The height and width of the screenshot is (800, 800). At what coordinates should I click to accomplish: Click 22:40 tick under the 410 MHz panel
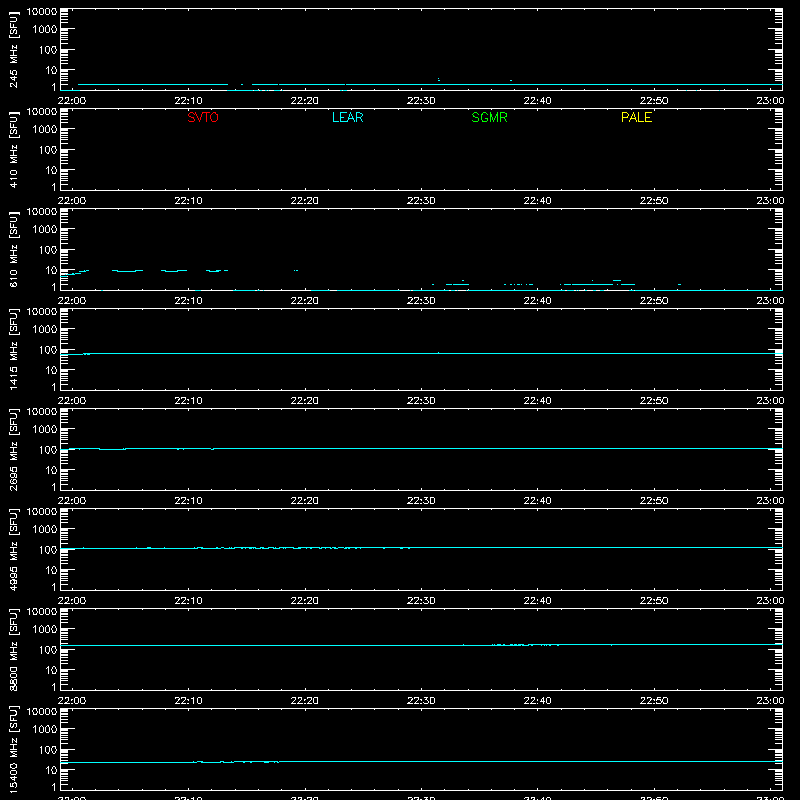click(x=537, y=201)
